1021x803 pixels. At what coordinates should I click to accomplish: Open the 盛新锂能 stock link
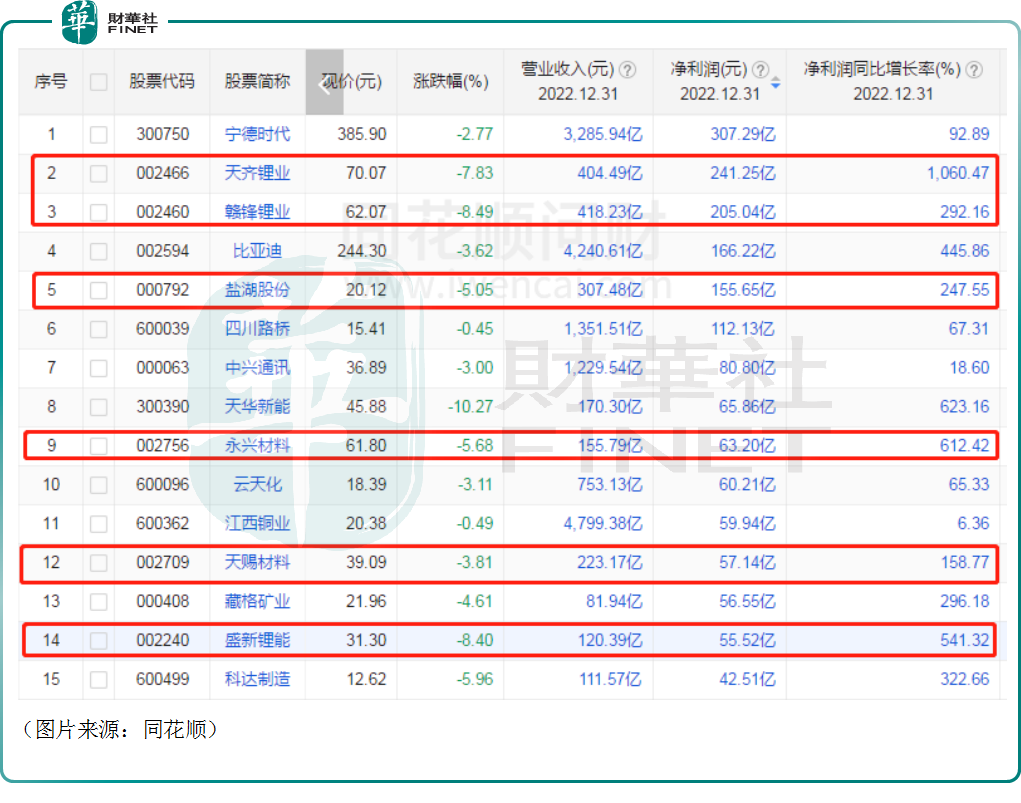tap(257, 640)
